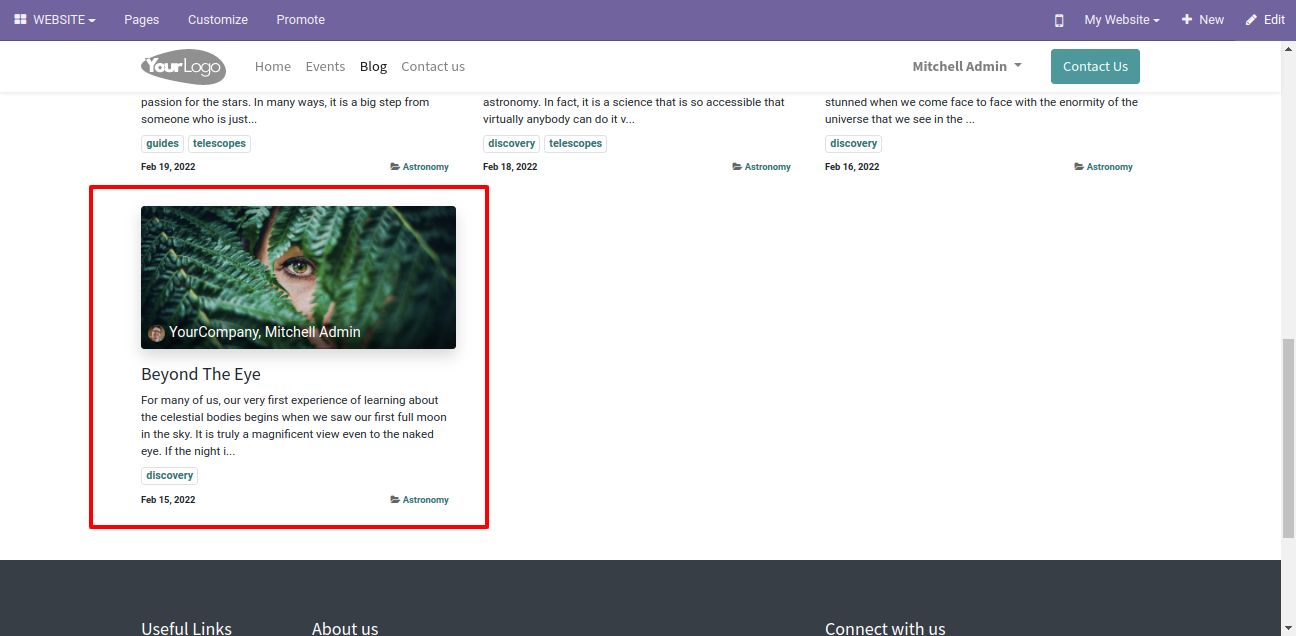
Task: Go to the Home page link
Action: (273, 67)
